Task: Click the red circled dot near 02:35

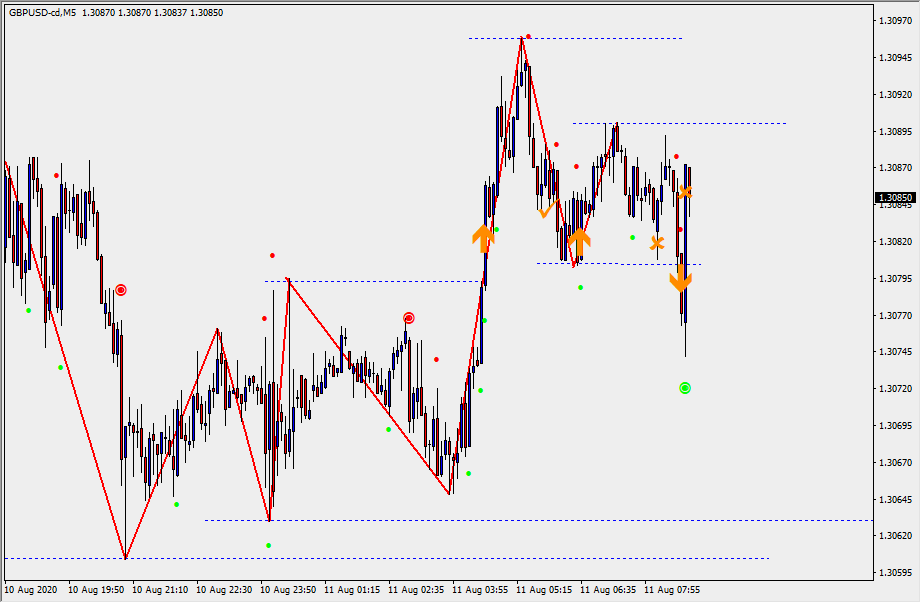Action: [408, 318]
